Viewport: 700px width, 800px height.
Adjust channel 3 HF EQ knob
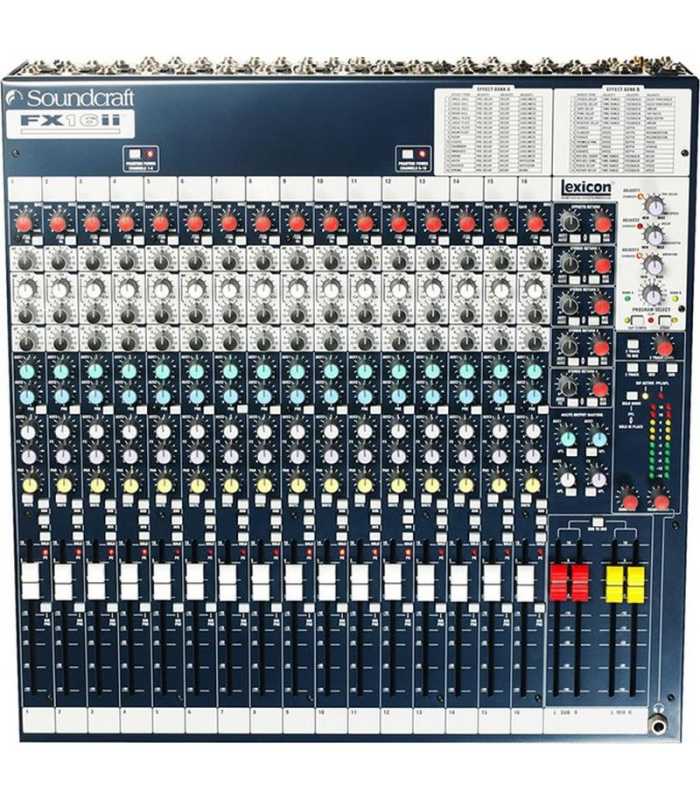[x=93, y=262]
